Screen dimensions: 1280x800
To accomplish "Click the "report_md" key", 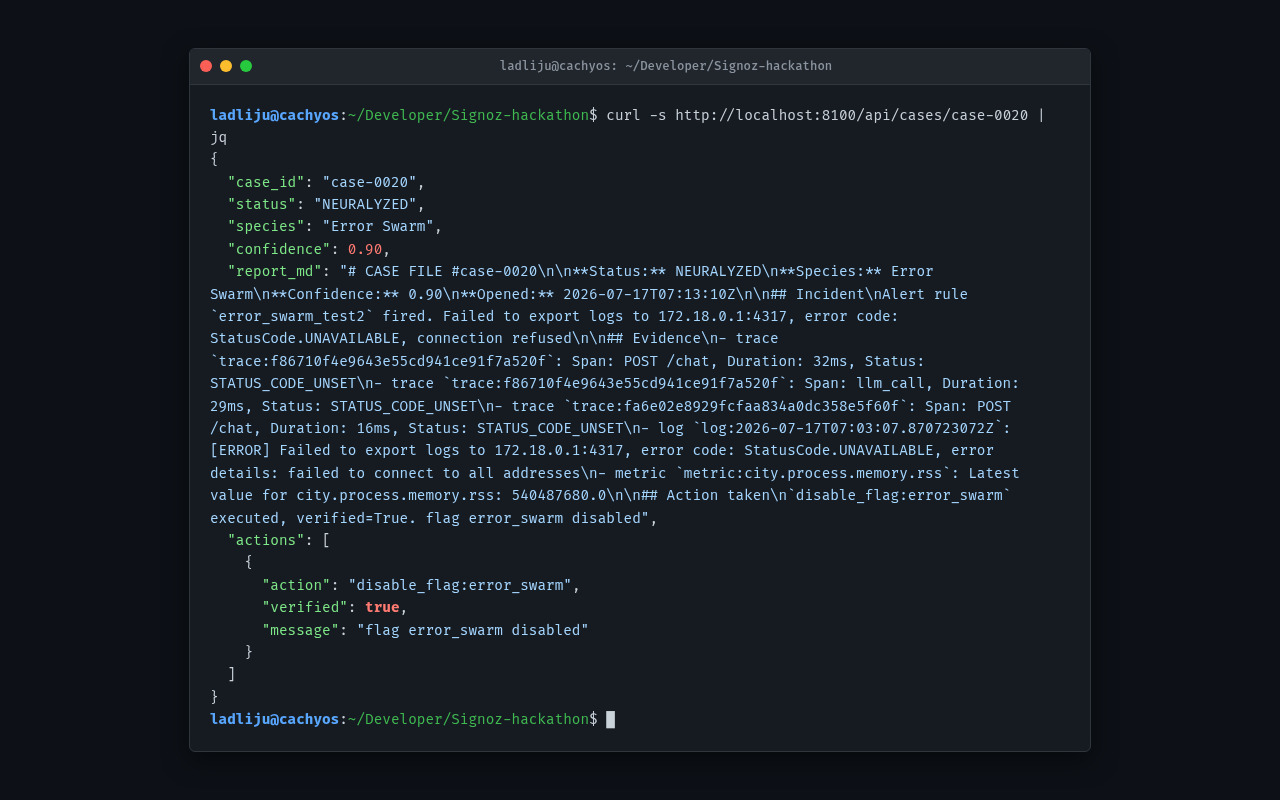I will [274, 271].
